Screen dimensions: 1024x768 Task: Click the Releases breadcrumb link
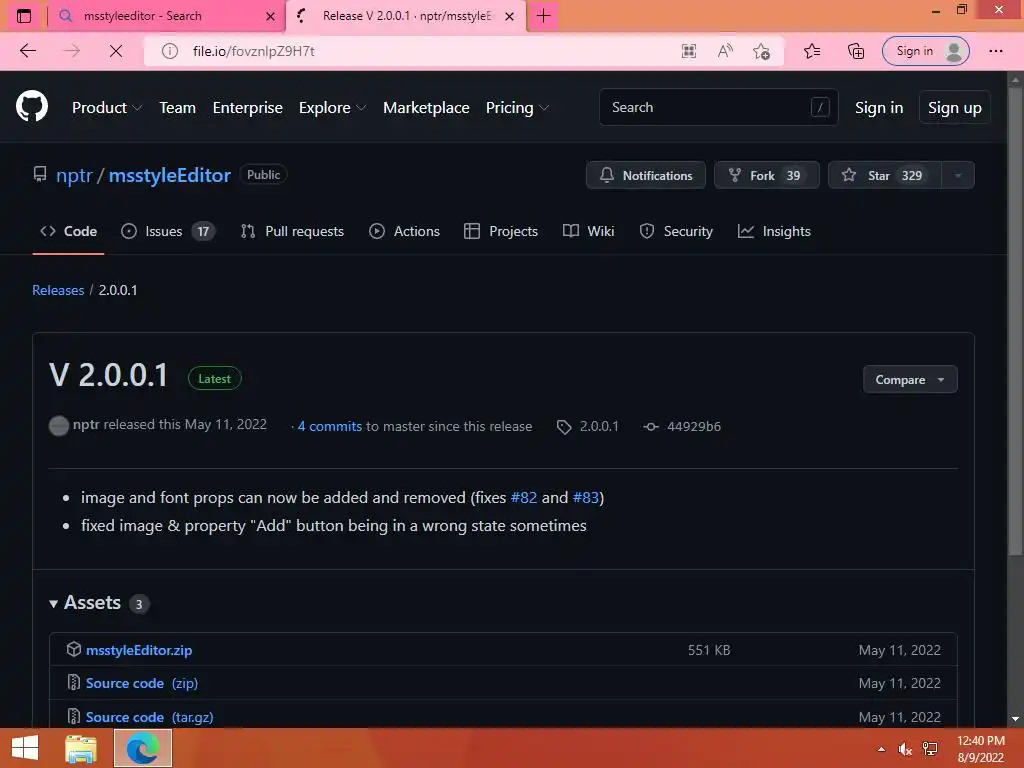pos(58,290)
